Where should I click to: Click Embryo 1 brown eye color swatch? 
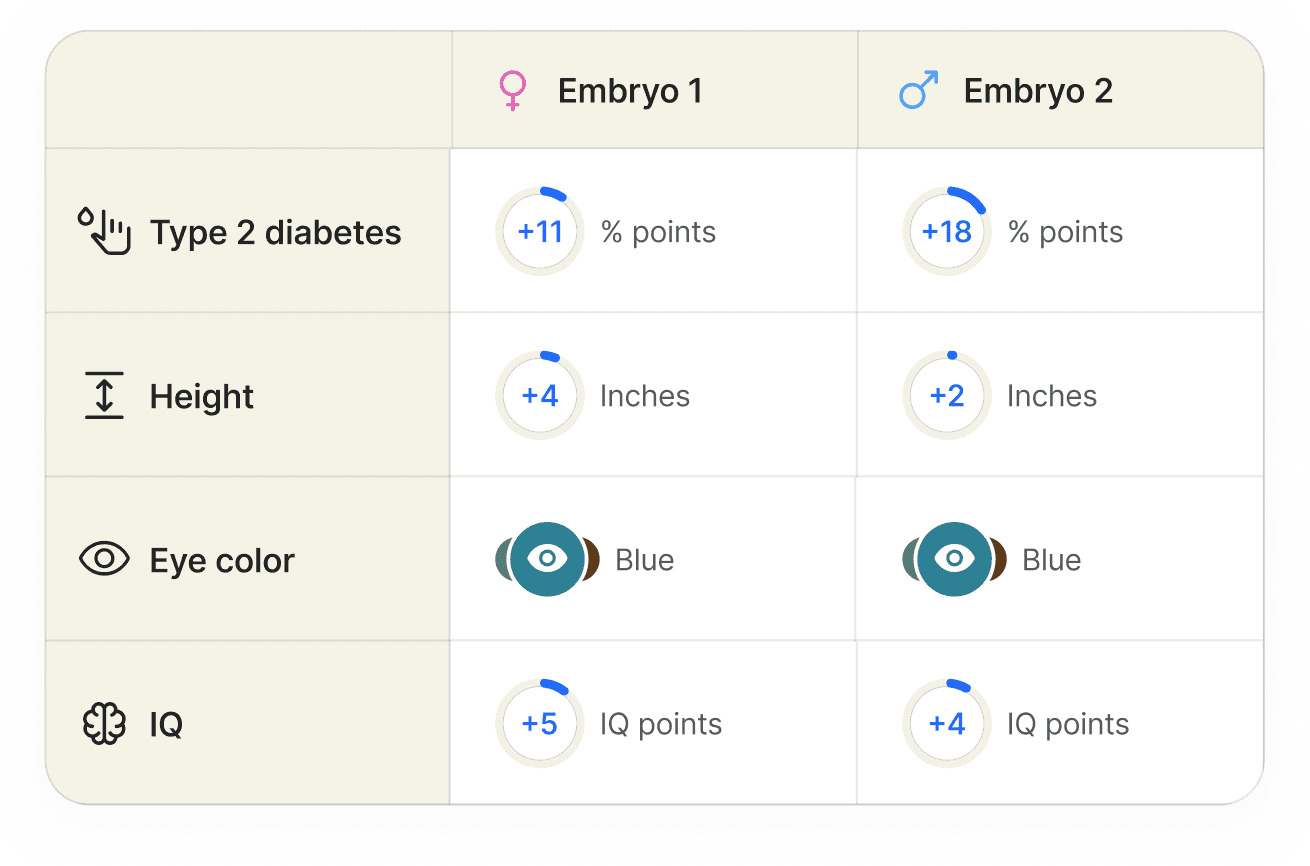click(592, 559)
